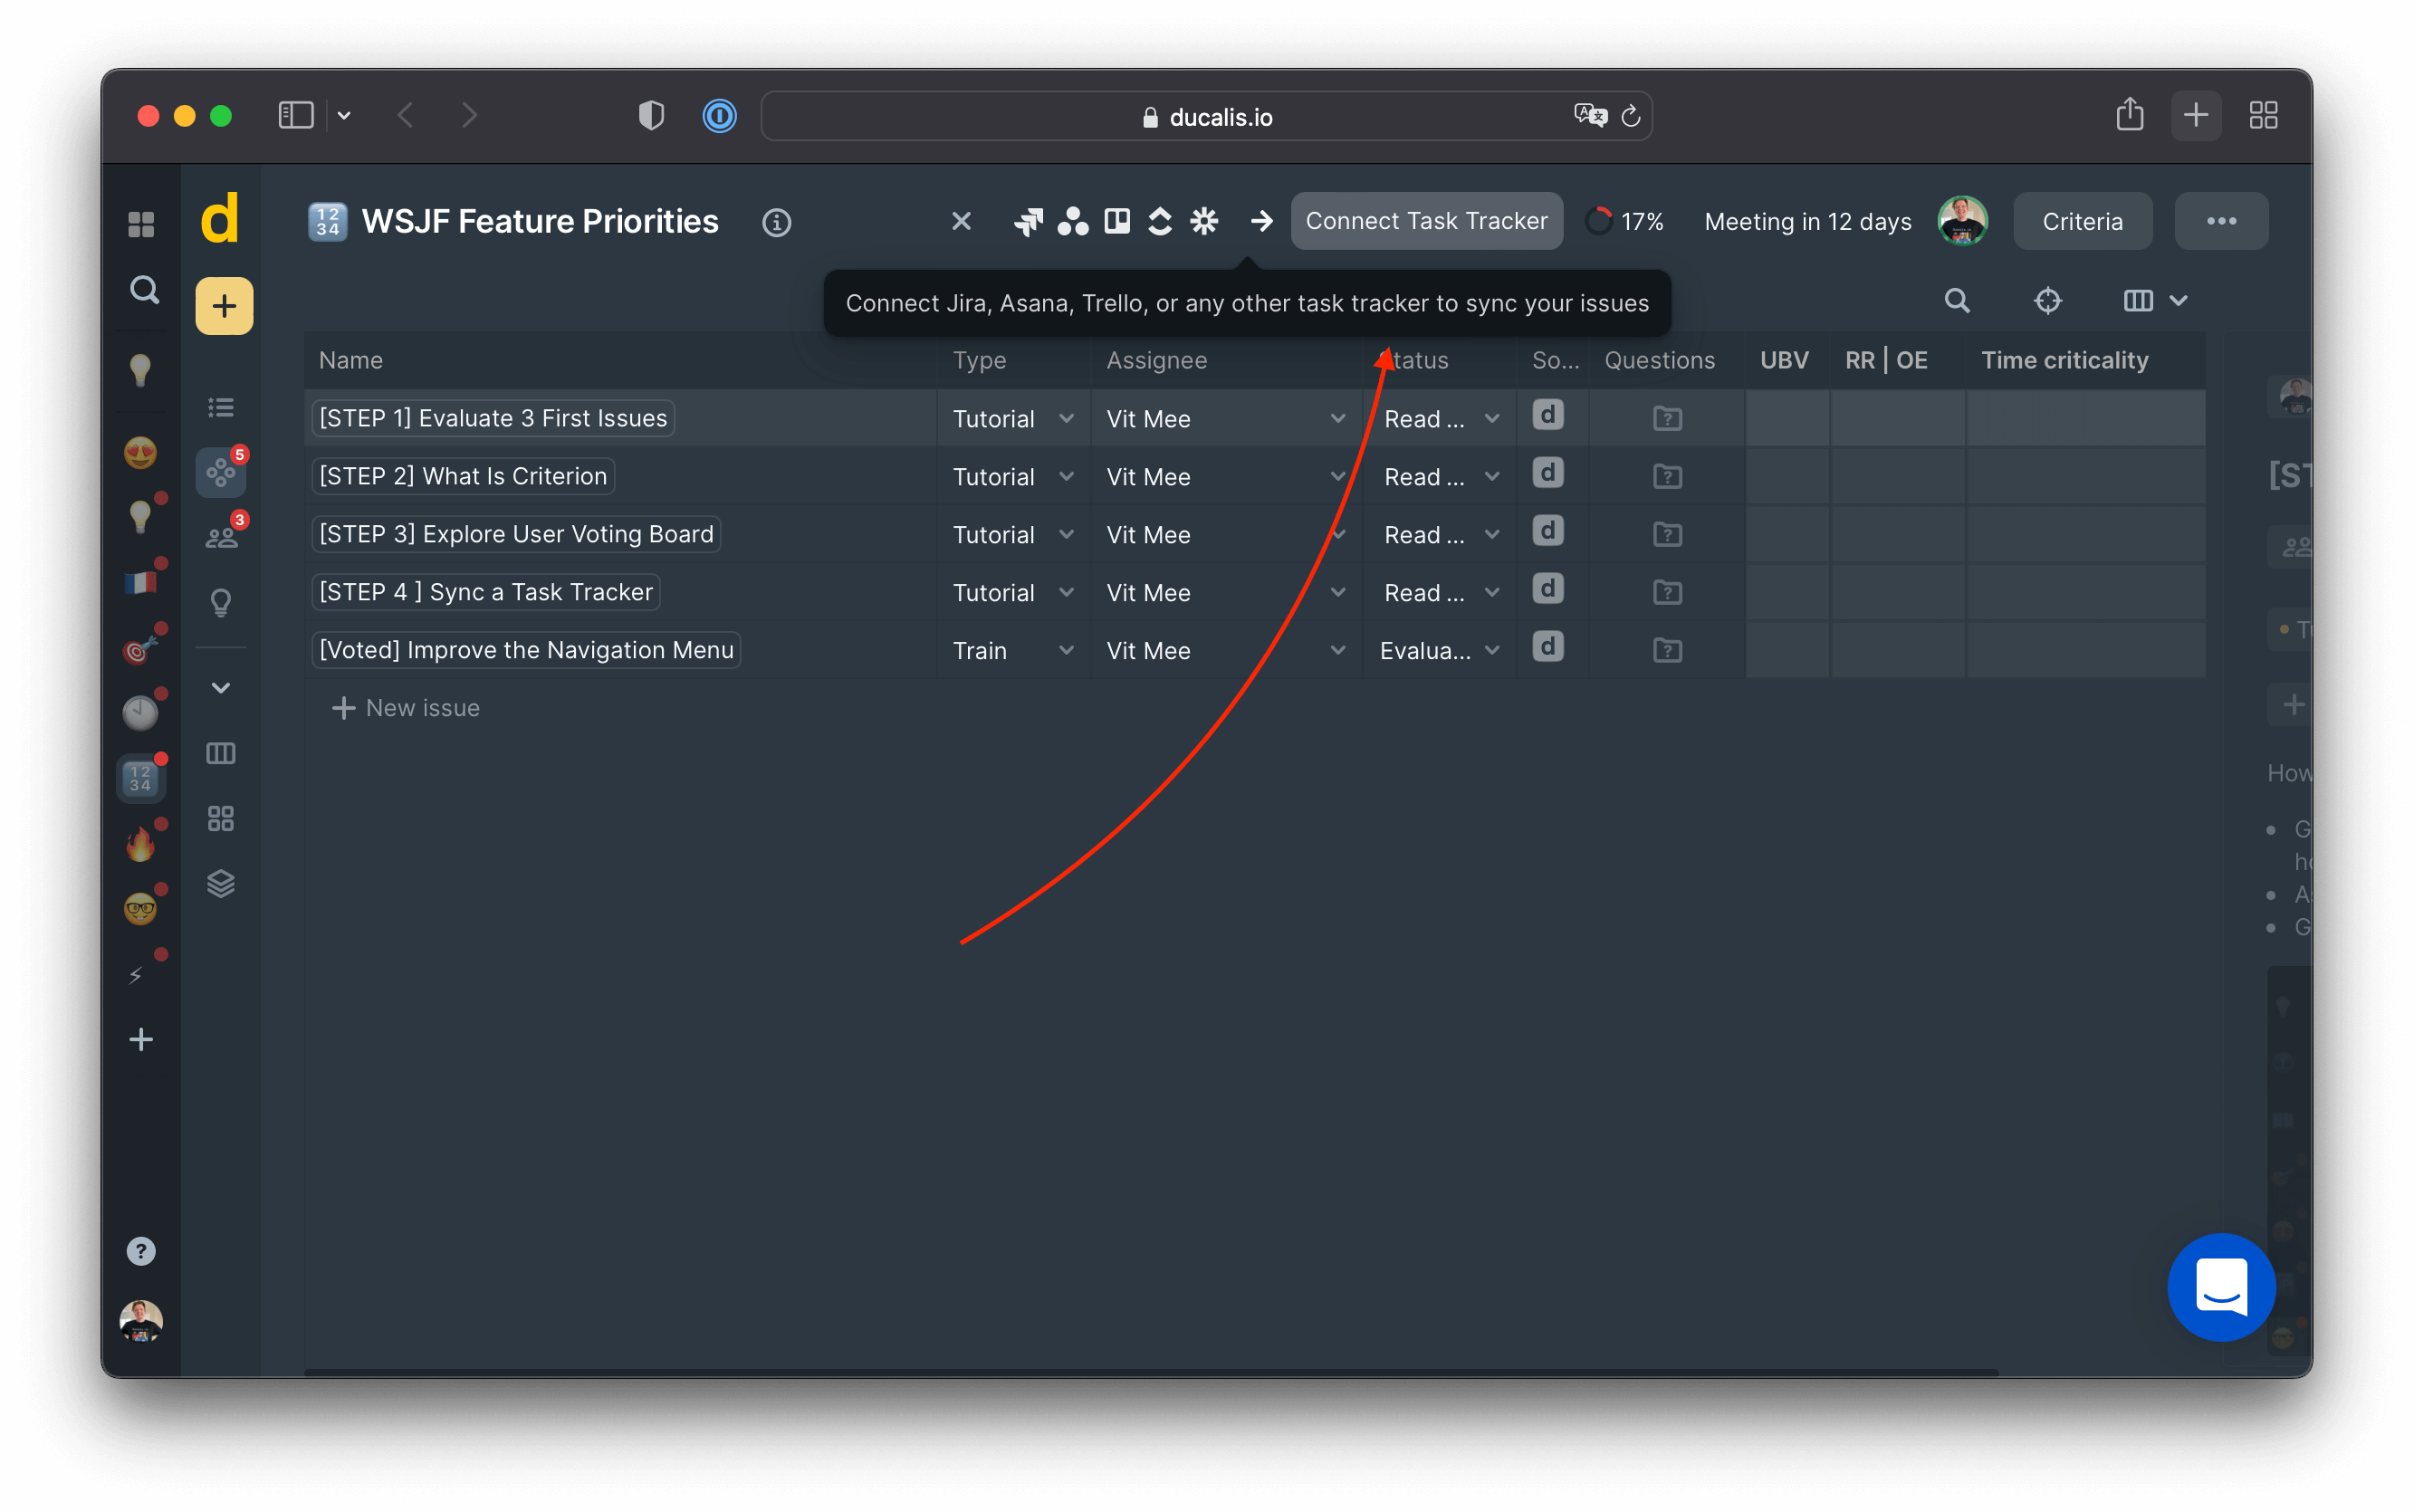Open board info circle icon next to title

click(x=776, y=222)
